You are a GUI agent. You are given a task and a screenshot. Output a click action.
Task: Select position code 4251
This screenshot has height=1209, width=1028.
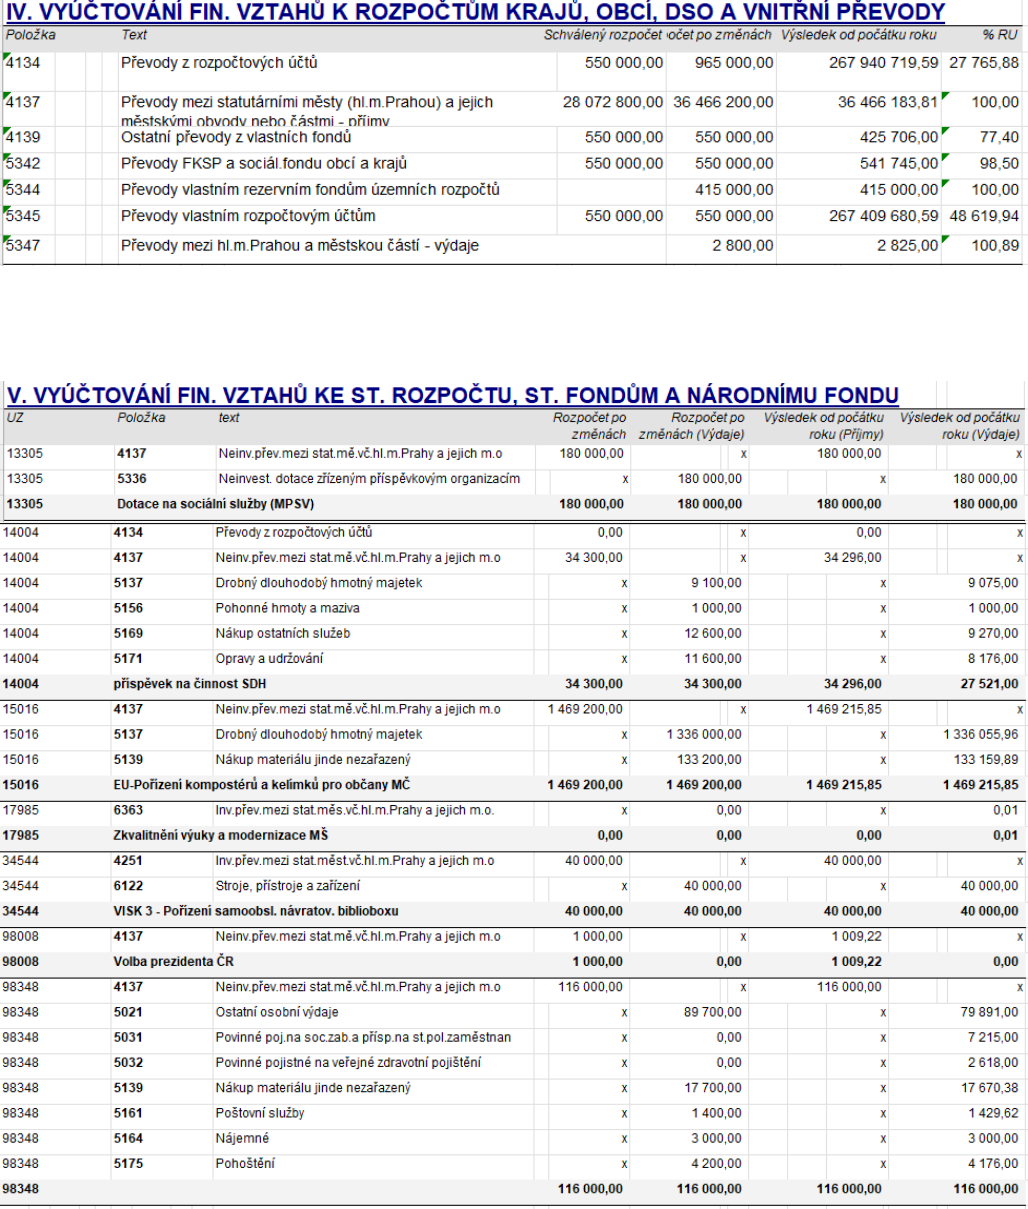coord(128,861)
